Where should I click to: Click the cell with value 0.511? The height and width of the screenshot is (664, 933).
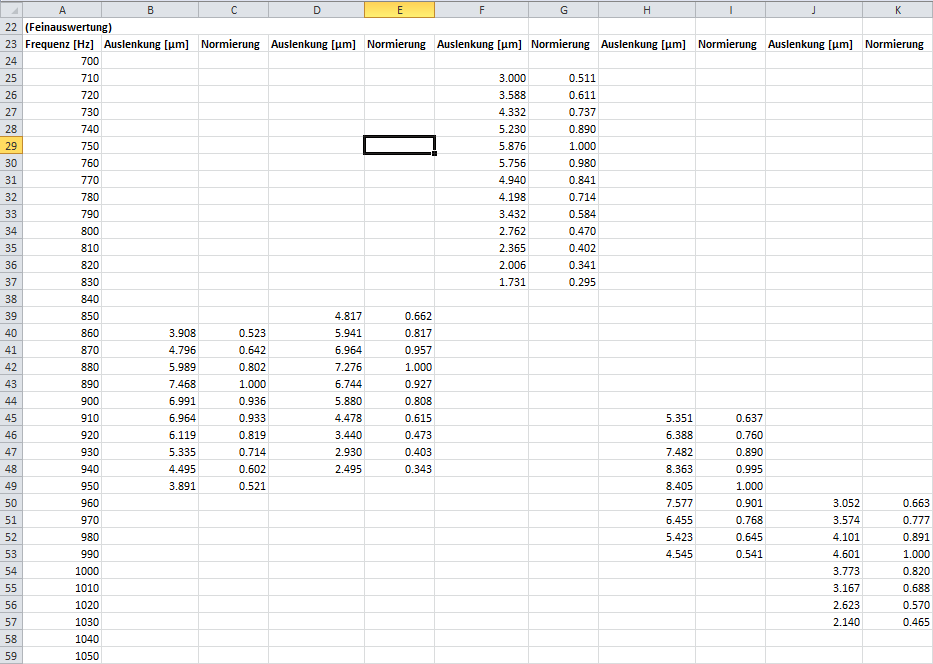click(563, 77)
